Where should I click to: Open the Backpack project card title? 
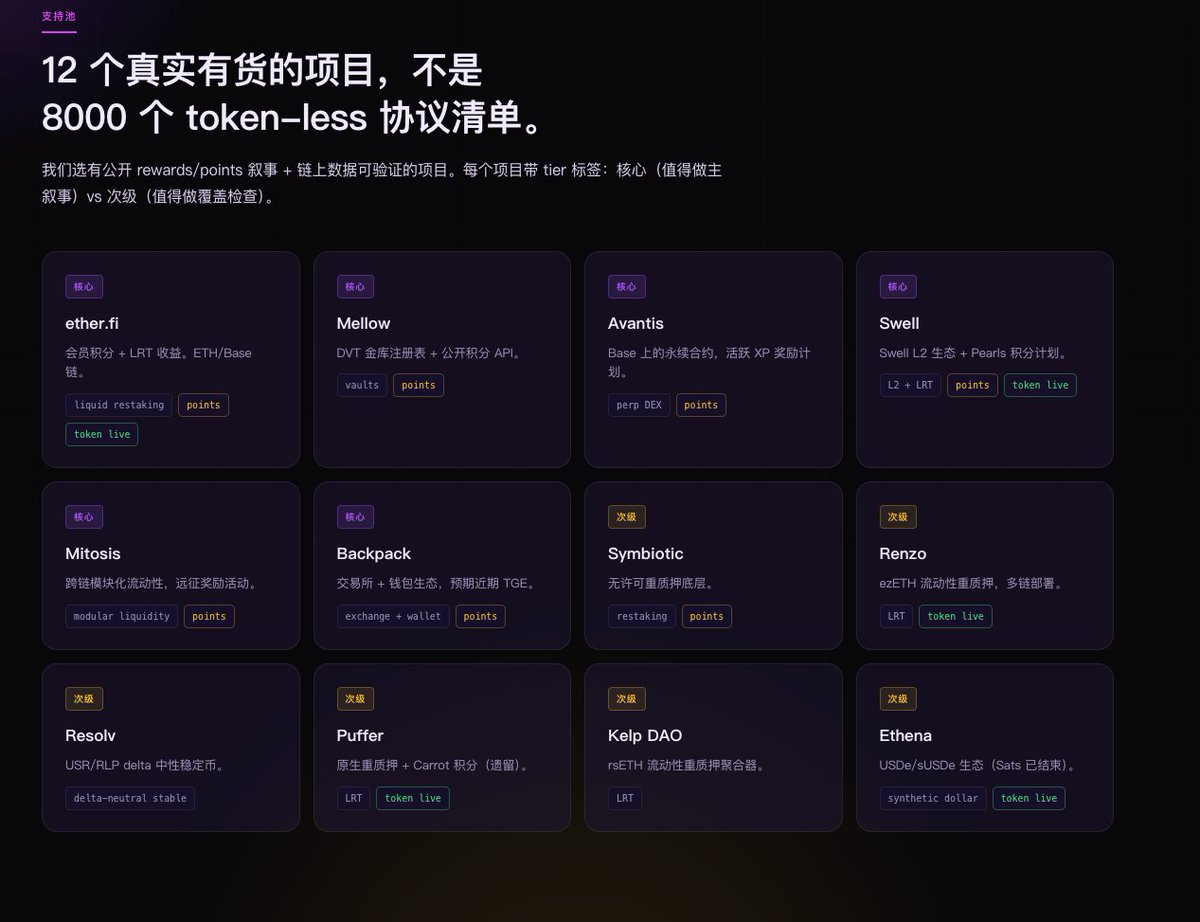(x=374, y=553)
